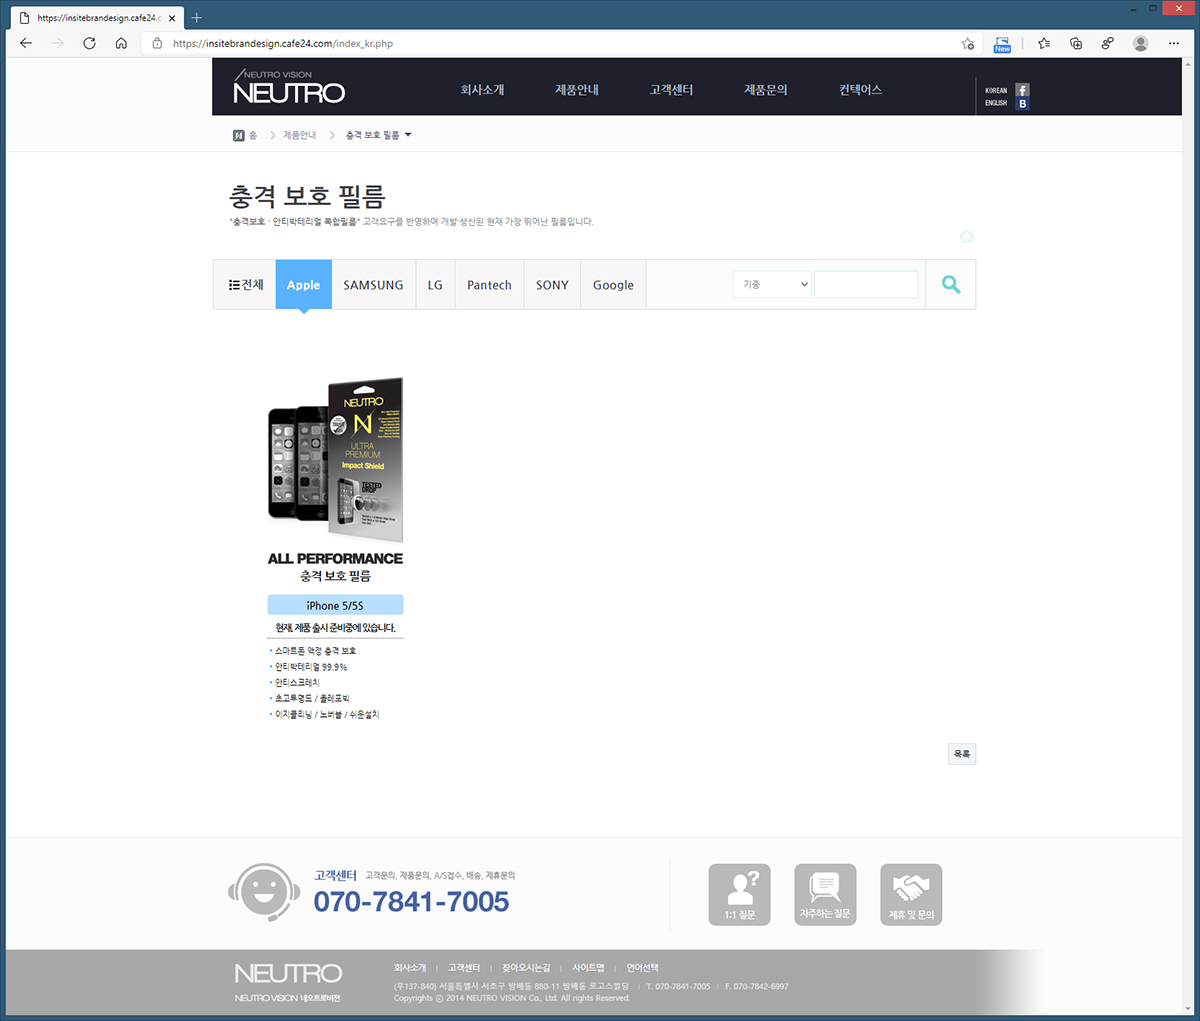The width and height of the screenshot is (1200, 1021).
Task: Refresh the page in the browser
Action: click(89, 43)
